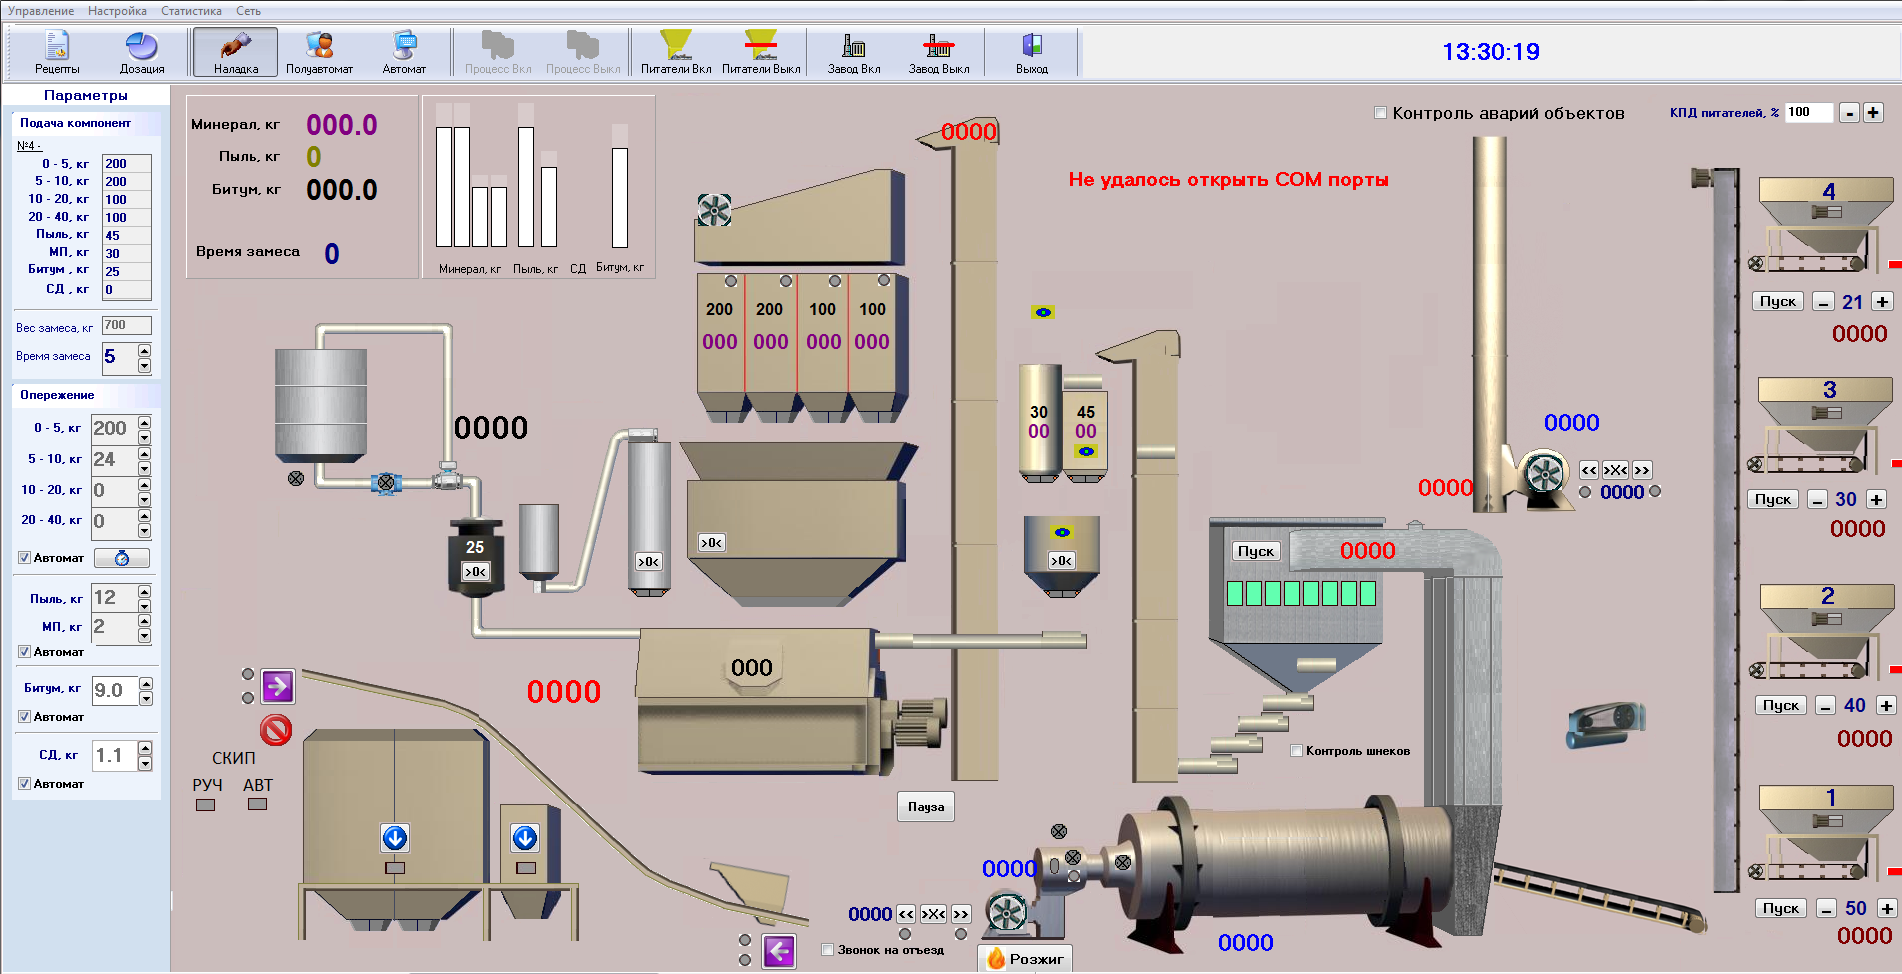Click the Дозация dosing icon
Viewport: 1902px width, 974px height.
(x=142, y=53)
